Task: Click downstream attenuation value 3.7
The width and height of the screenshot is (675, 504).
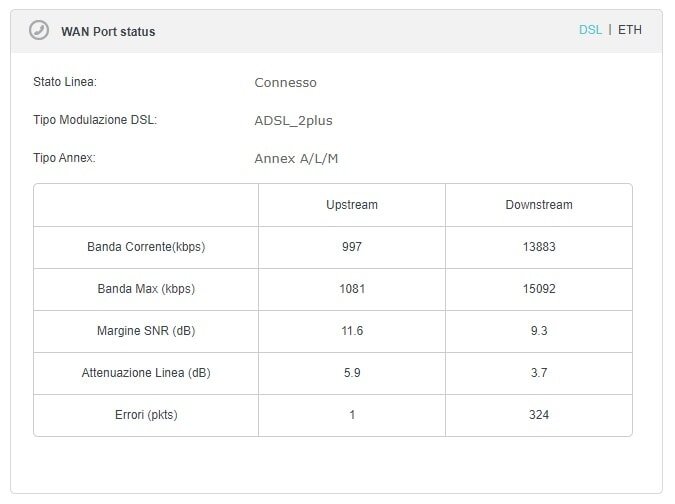Action: tap(539, 373)
